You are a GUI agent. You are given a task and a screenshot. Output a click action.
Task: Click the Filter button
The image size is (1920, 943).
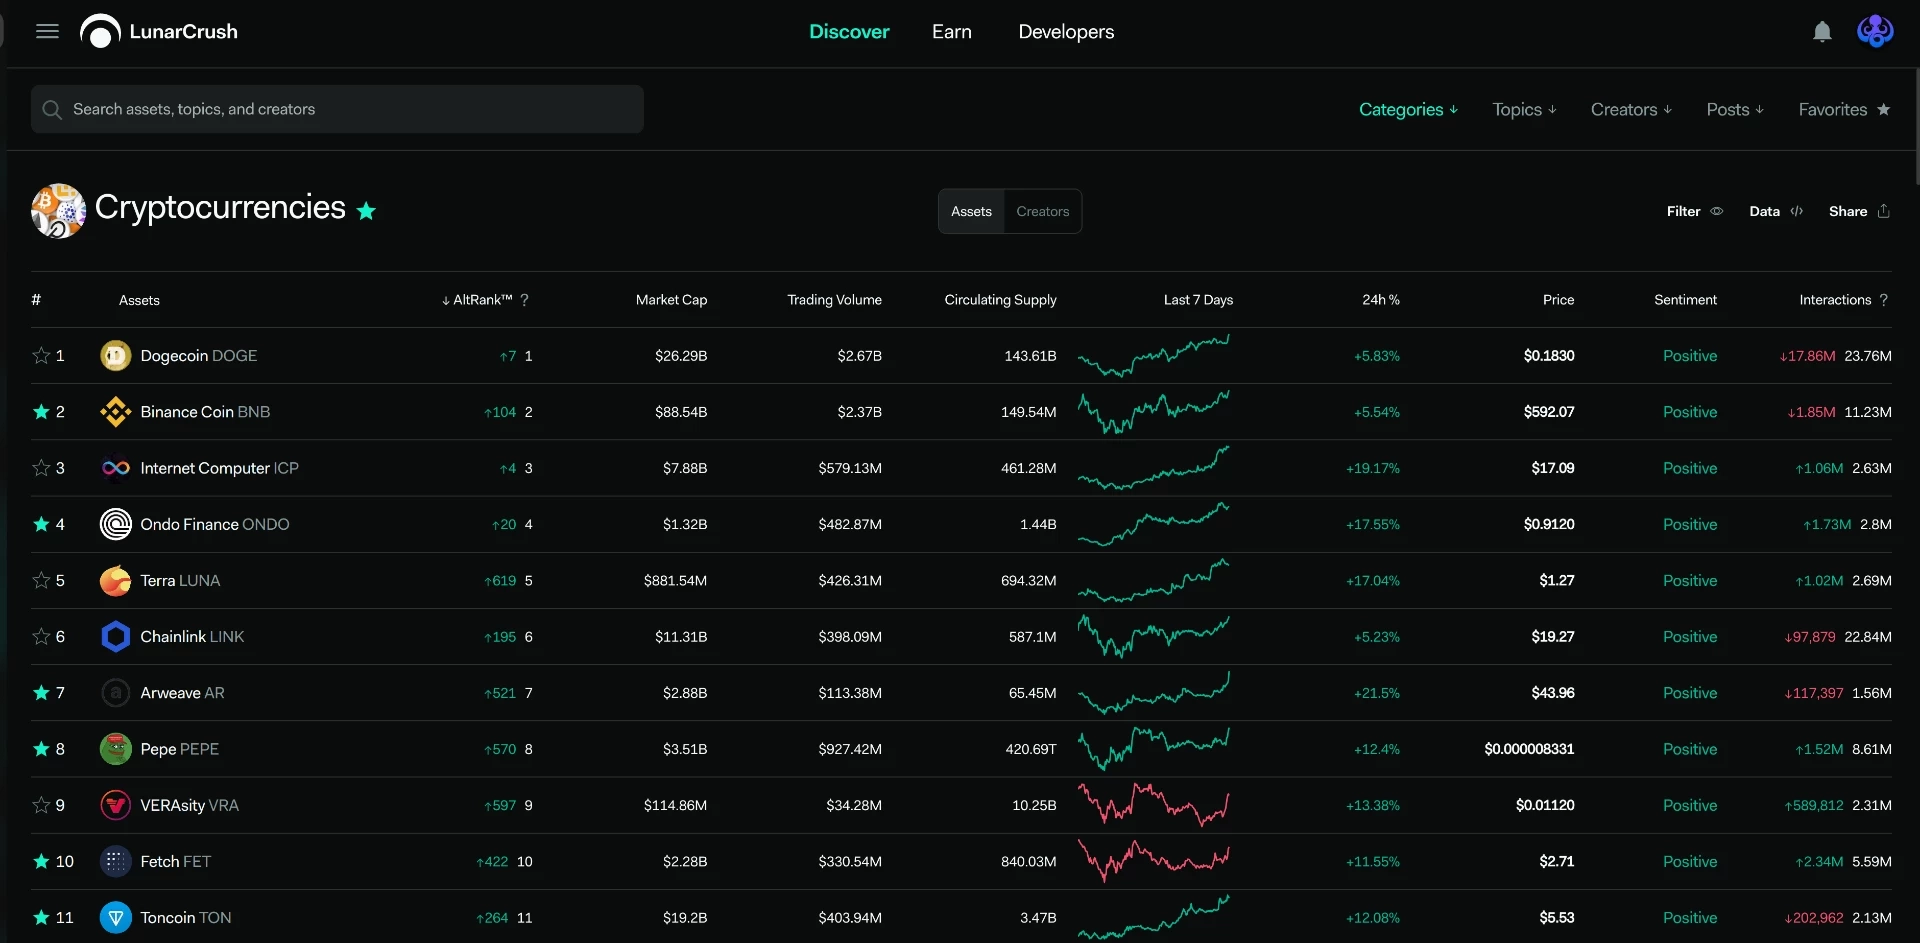tap(1694, 211)
